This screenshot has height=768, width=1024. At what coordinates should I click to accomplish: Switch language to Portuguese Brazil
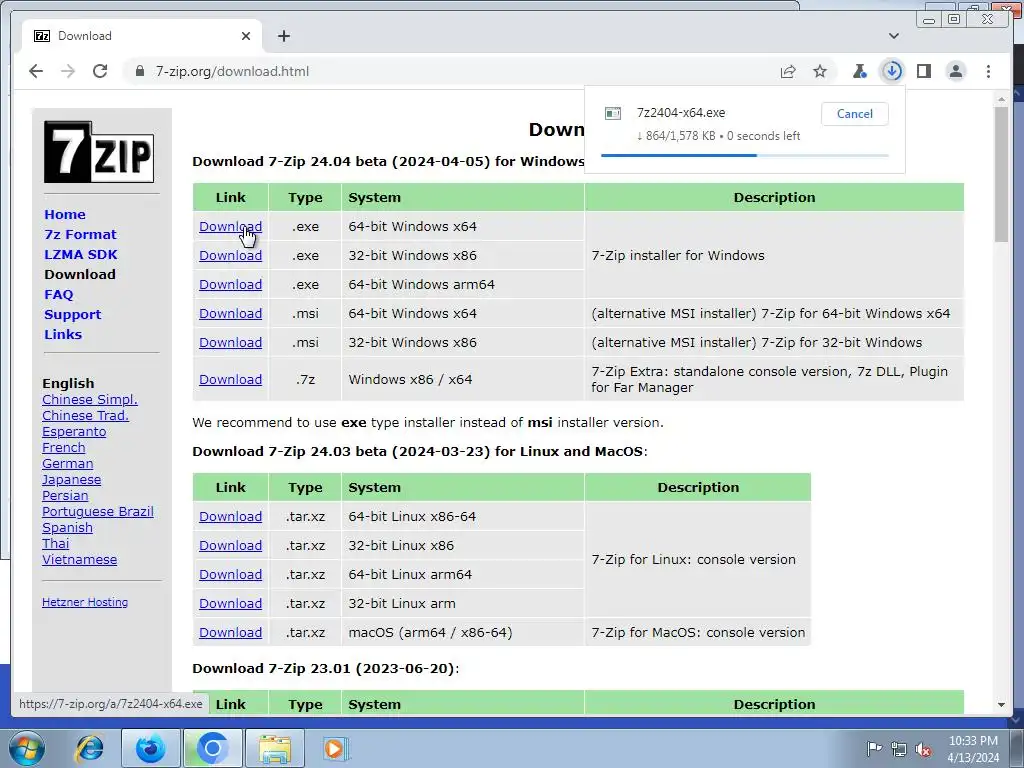tap(98, 511)
